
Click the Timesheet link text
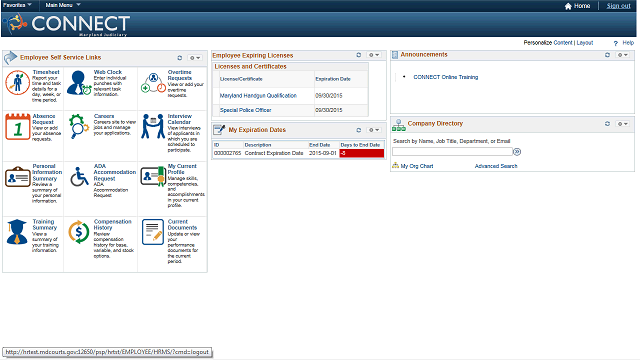click(x=46, y=72)
